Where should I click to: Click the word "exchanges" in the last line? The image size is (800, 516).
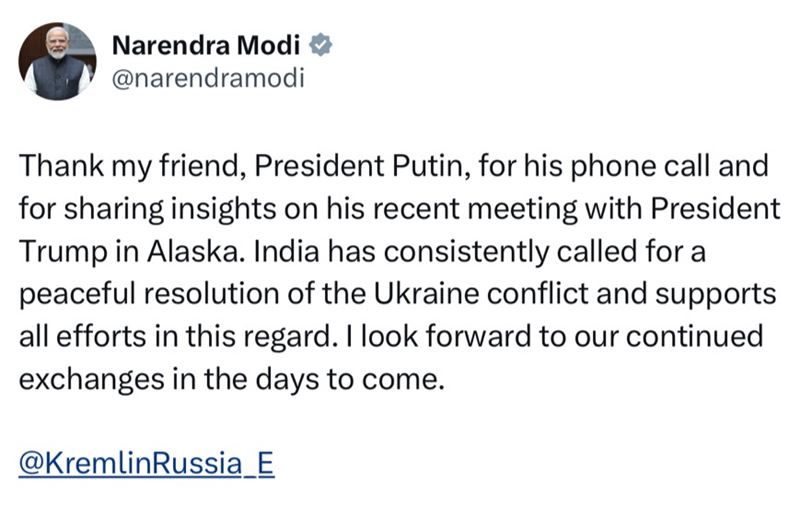[92, 380]
